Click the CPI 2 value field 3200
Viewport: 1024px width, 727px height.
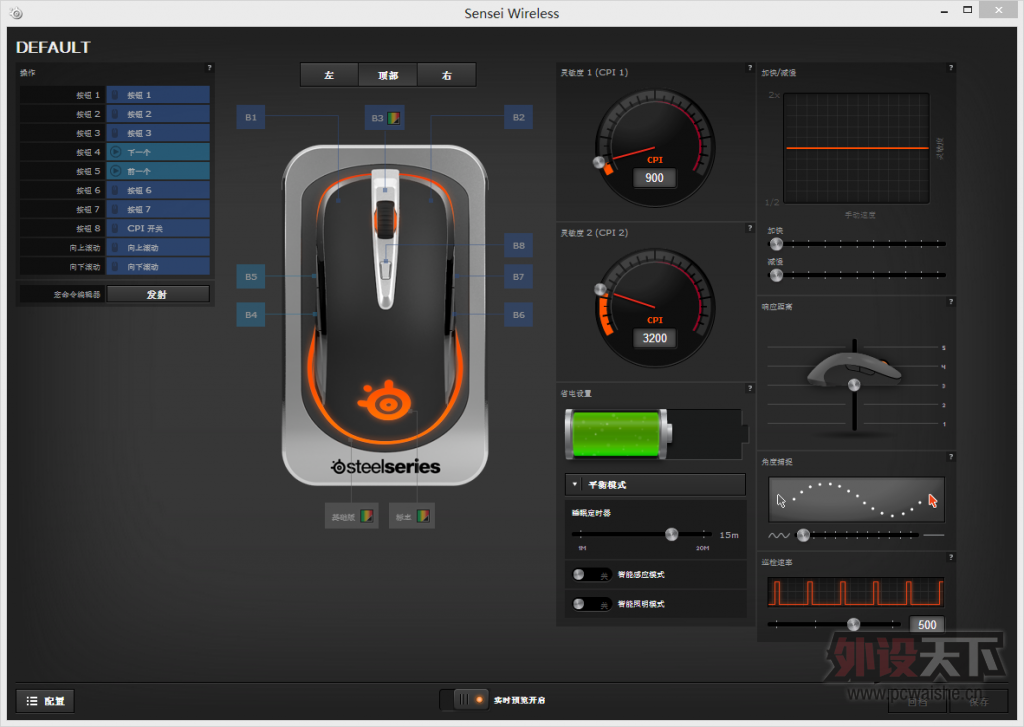pos(654,338)
